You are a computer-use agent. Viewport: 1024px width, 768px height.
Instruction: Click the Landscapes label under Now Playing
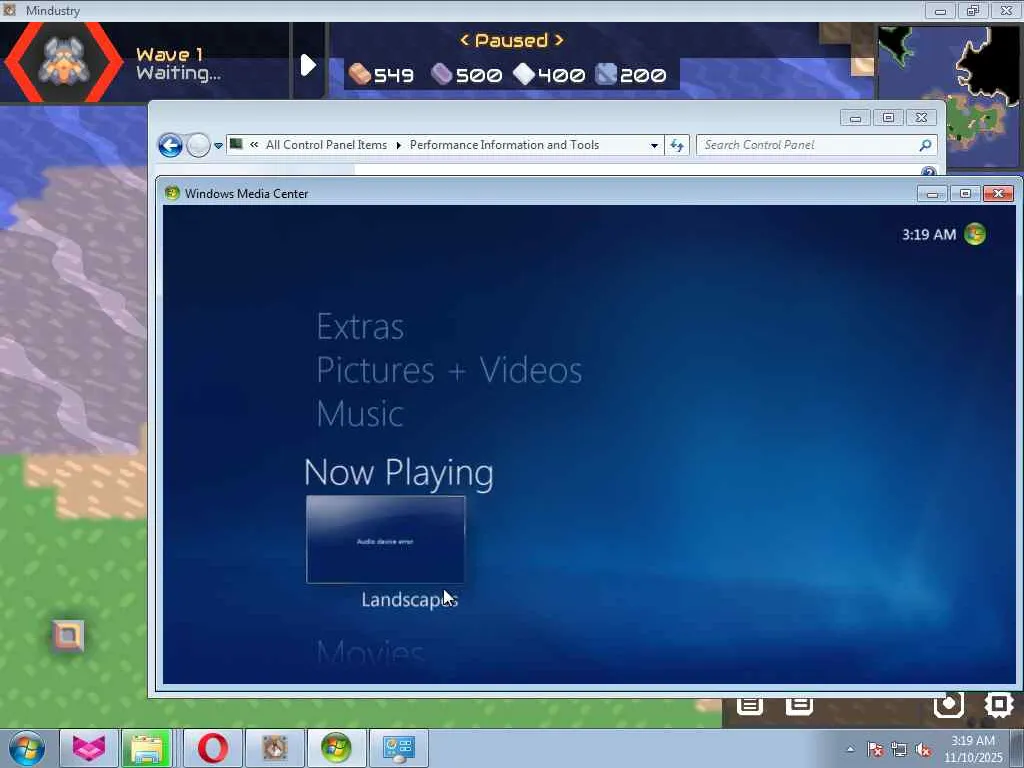[409, 600]
